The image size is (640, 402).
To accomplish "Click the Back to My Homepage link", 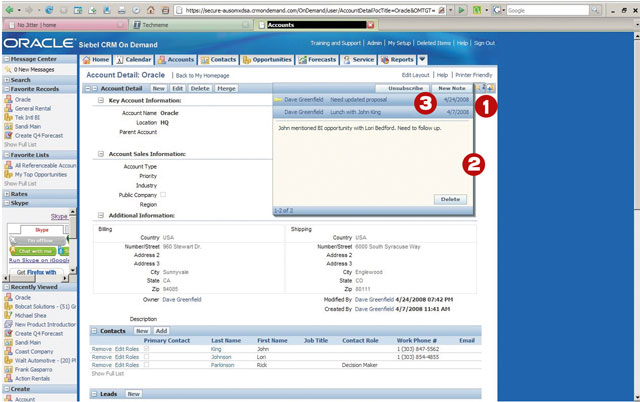I will pos(202,76).
